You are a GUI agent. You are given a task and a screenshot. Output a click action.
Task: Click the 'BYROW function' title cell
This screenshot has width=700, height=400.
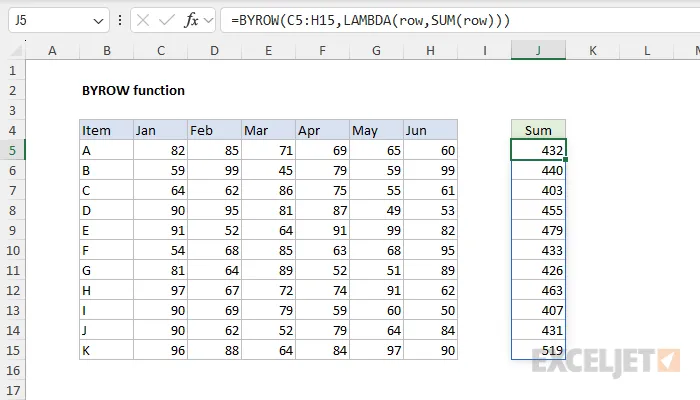point(133,91)
